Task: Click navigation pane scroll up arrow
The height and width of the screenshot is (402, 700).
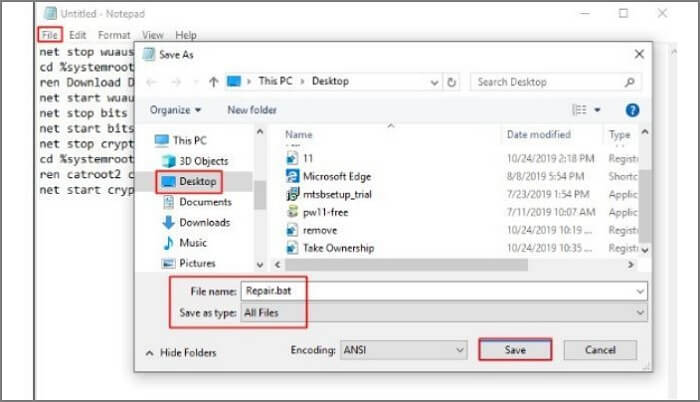Action: [260, 132]
